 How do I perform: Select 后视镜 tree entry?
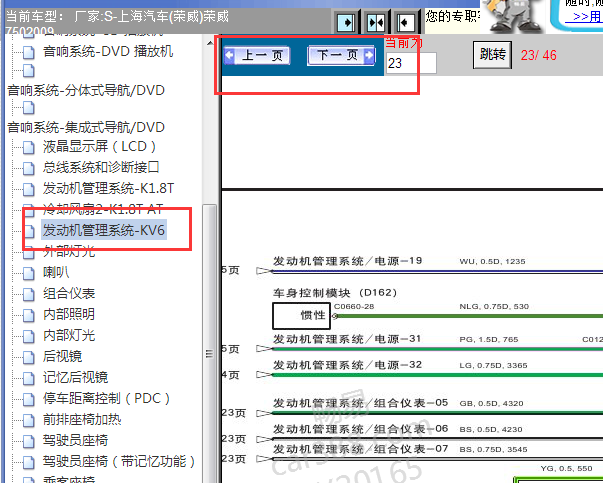tap(62, 356)
